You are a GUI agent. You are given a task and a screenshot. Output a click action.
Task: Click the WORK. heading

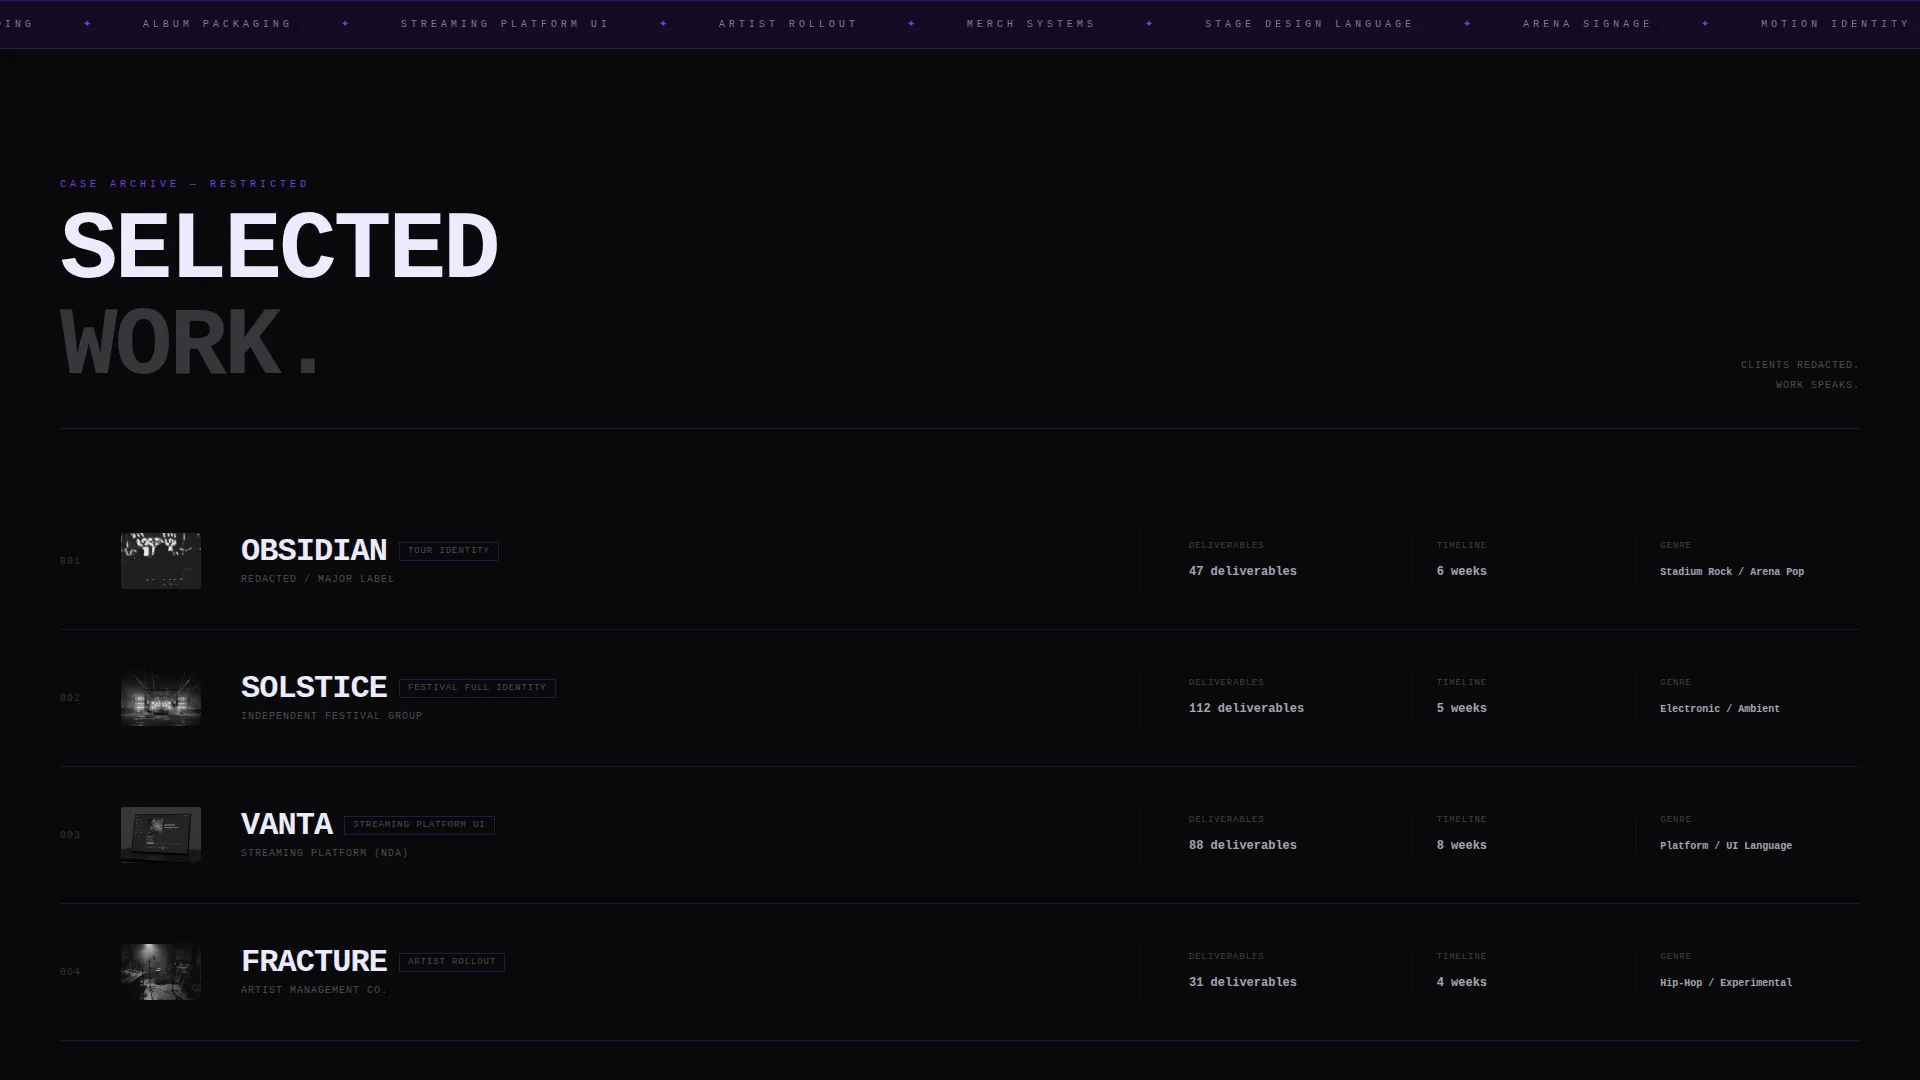pos(190,342)
